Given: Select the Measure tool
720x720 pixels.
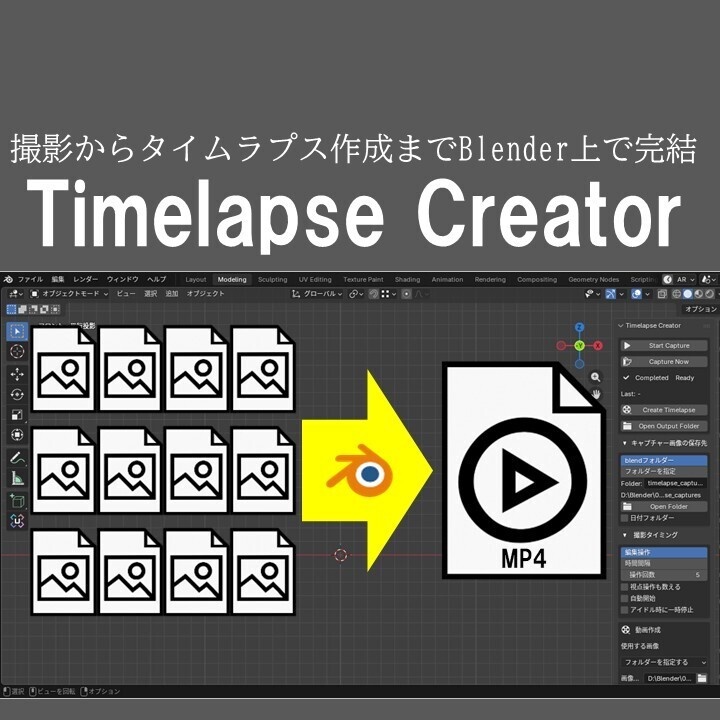Looking at the screenshot, I should tap(17, 478).
